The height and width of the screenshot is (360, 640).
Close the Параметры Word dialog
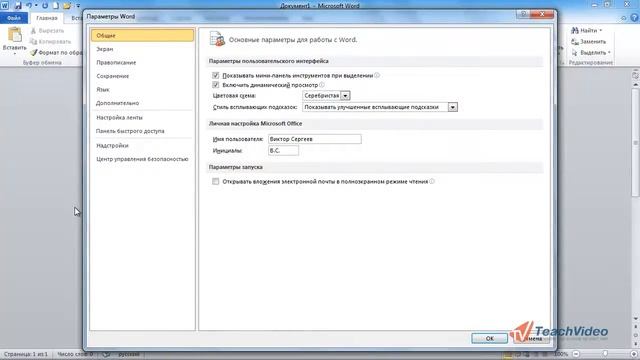pyautogui.click(x=542, y=14)
